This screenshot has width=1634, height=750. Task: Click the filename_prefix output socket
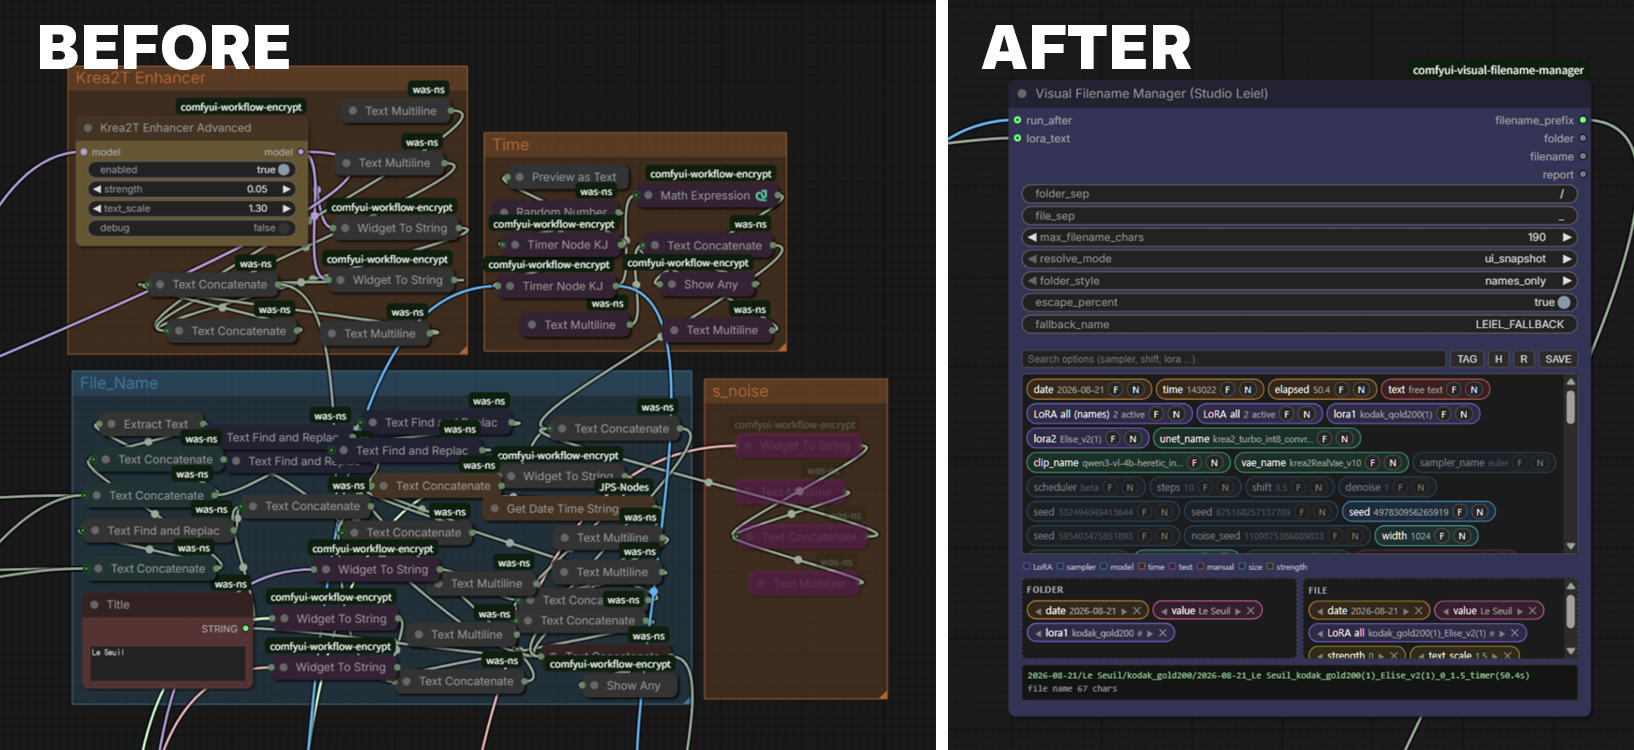pos(1583,121)
